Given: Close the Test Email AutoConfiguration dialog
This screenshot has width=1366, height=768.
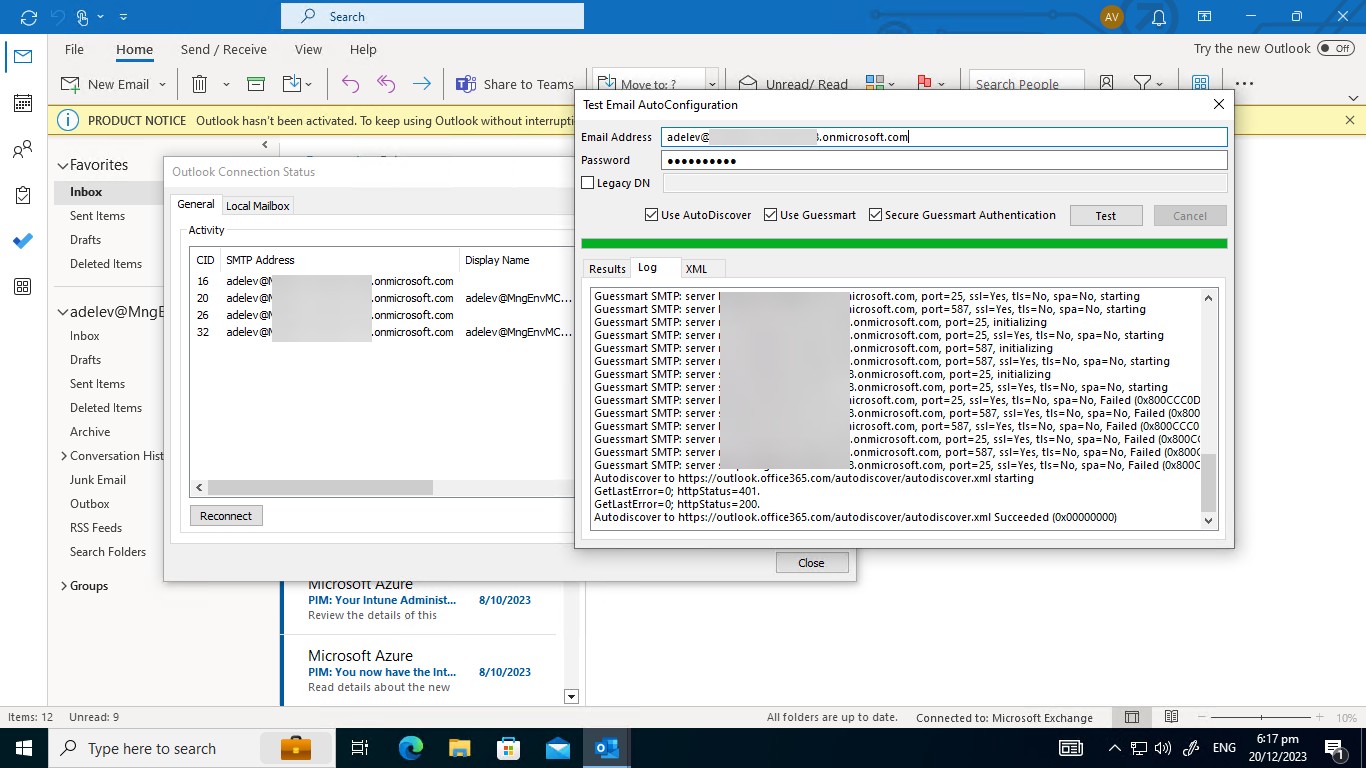Looking at the screenshot, I should coord(1218,104).
